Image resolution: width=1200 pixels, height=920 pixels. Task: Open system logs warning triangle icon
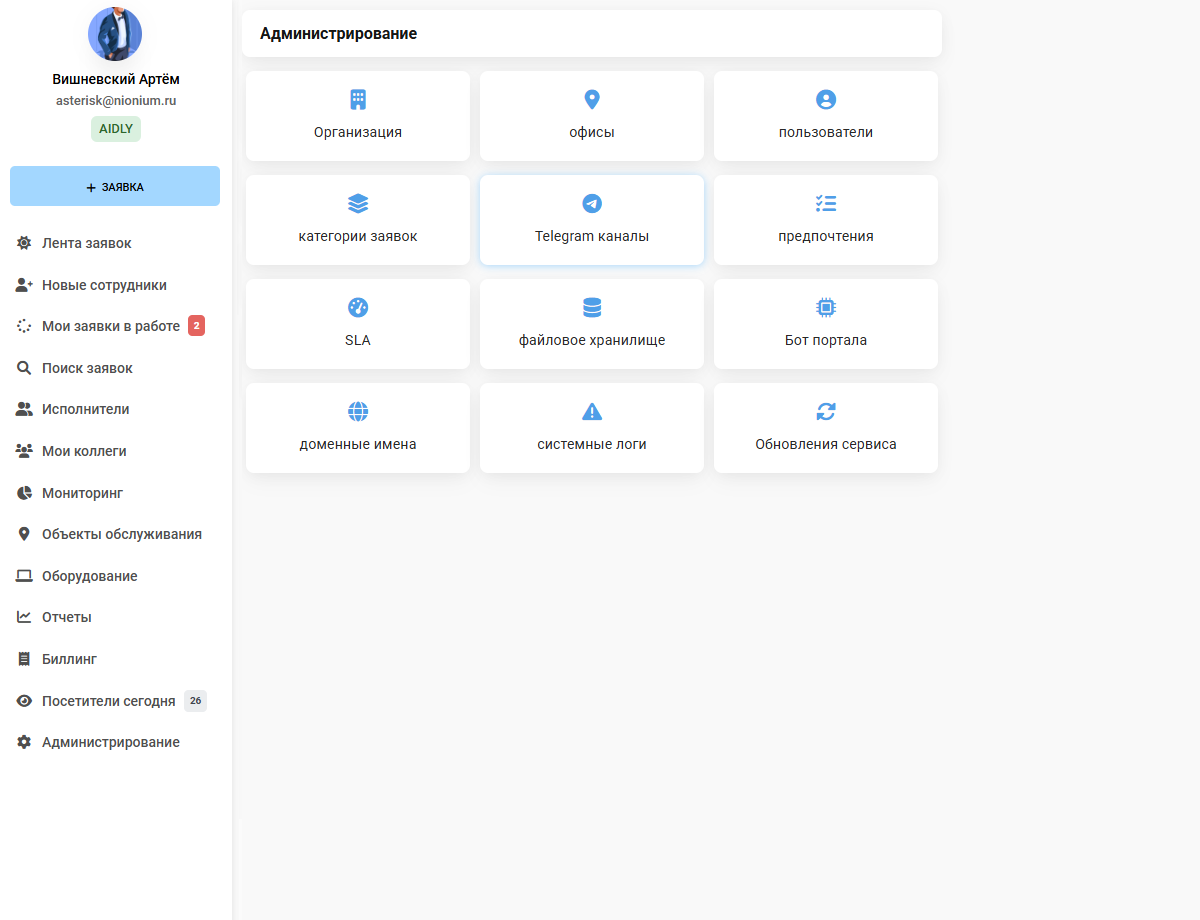592,412
